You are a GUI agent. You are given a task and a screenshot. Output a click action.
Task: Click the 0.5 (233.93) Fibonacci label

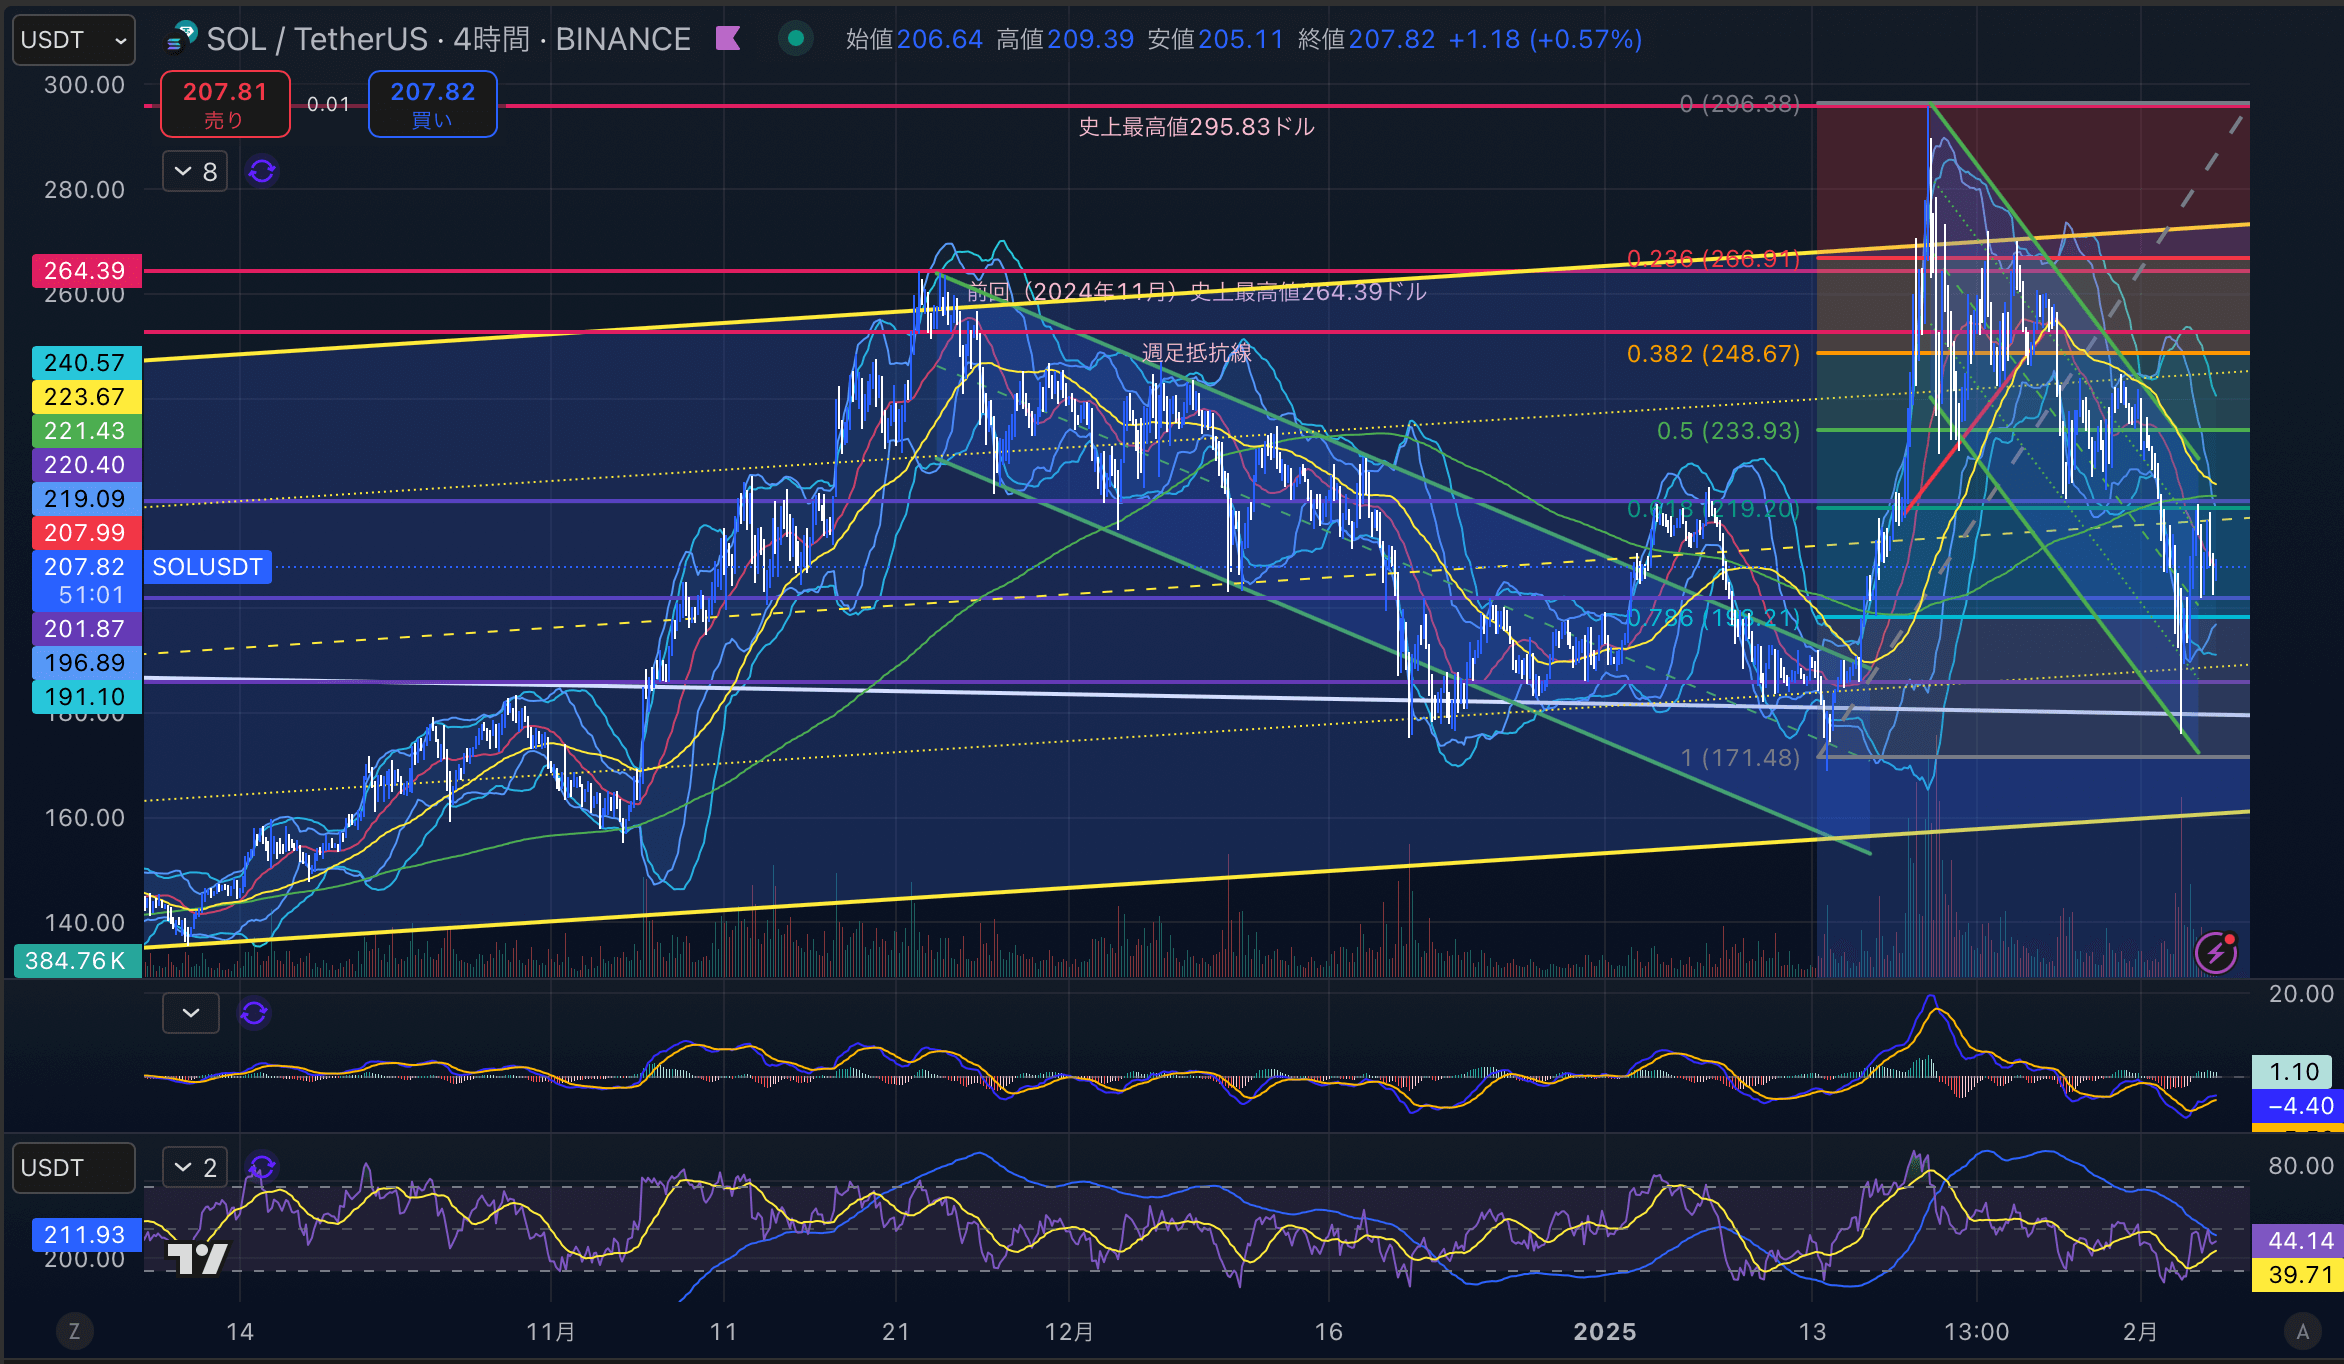(x=1728, y=431)
